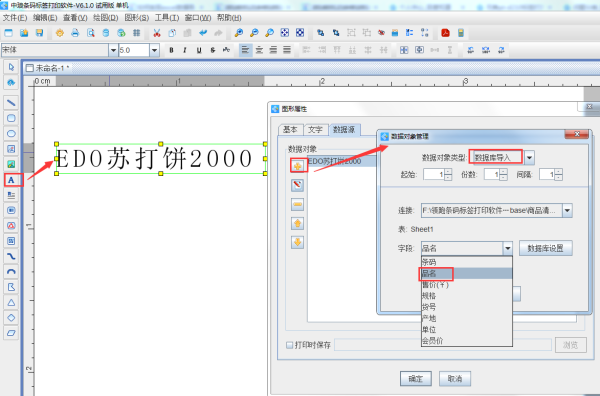Open the 帮助(H) menu

[229, 18]
